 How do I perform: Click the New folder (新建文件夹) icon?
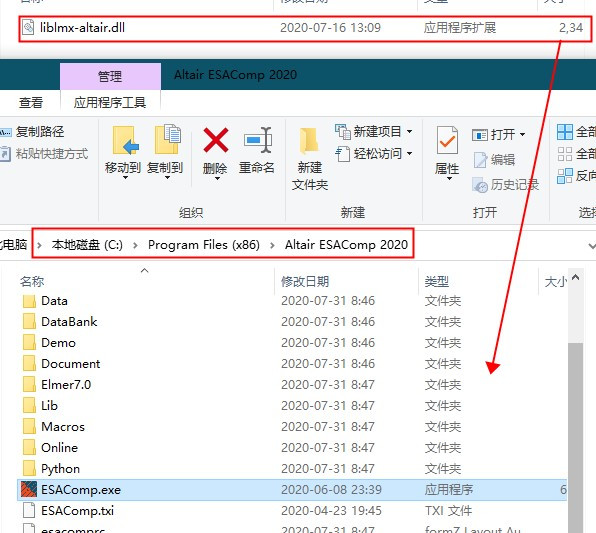click(309, 141)
